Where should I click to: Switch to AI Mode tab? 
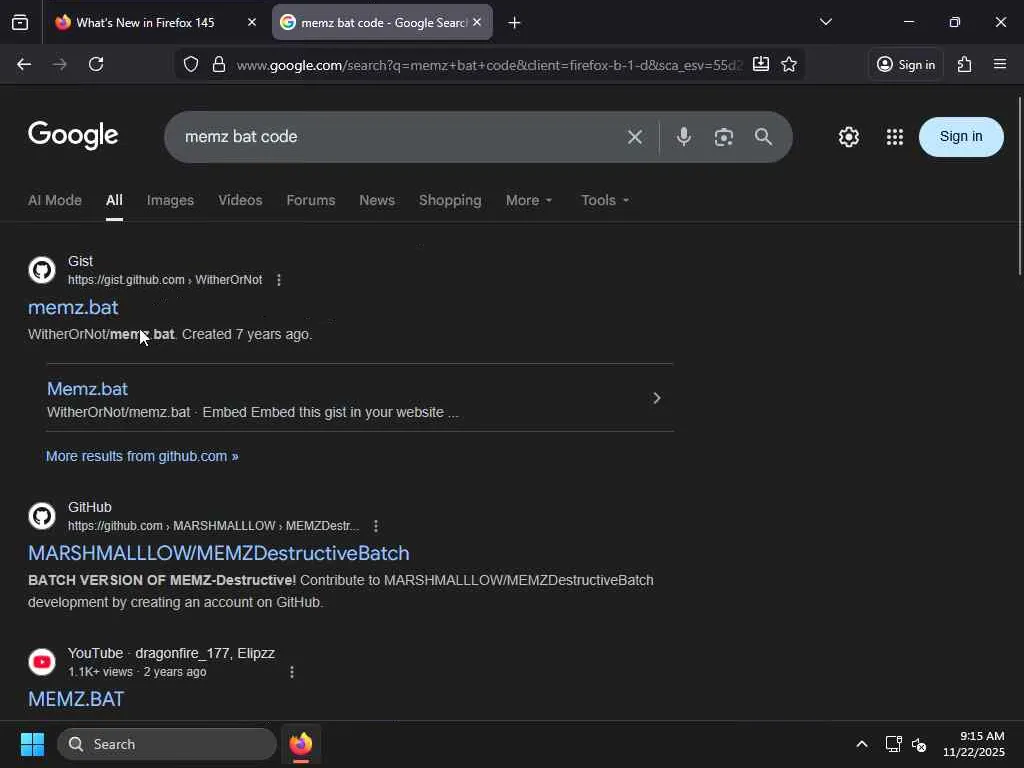55,200
